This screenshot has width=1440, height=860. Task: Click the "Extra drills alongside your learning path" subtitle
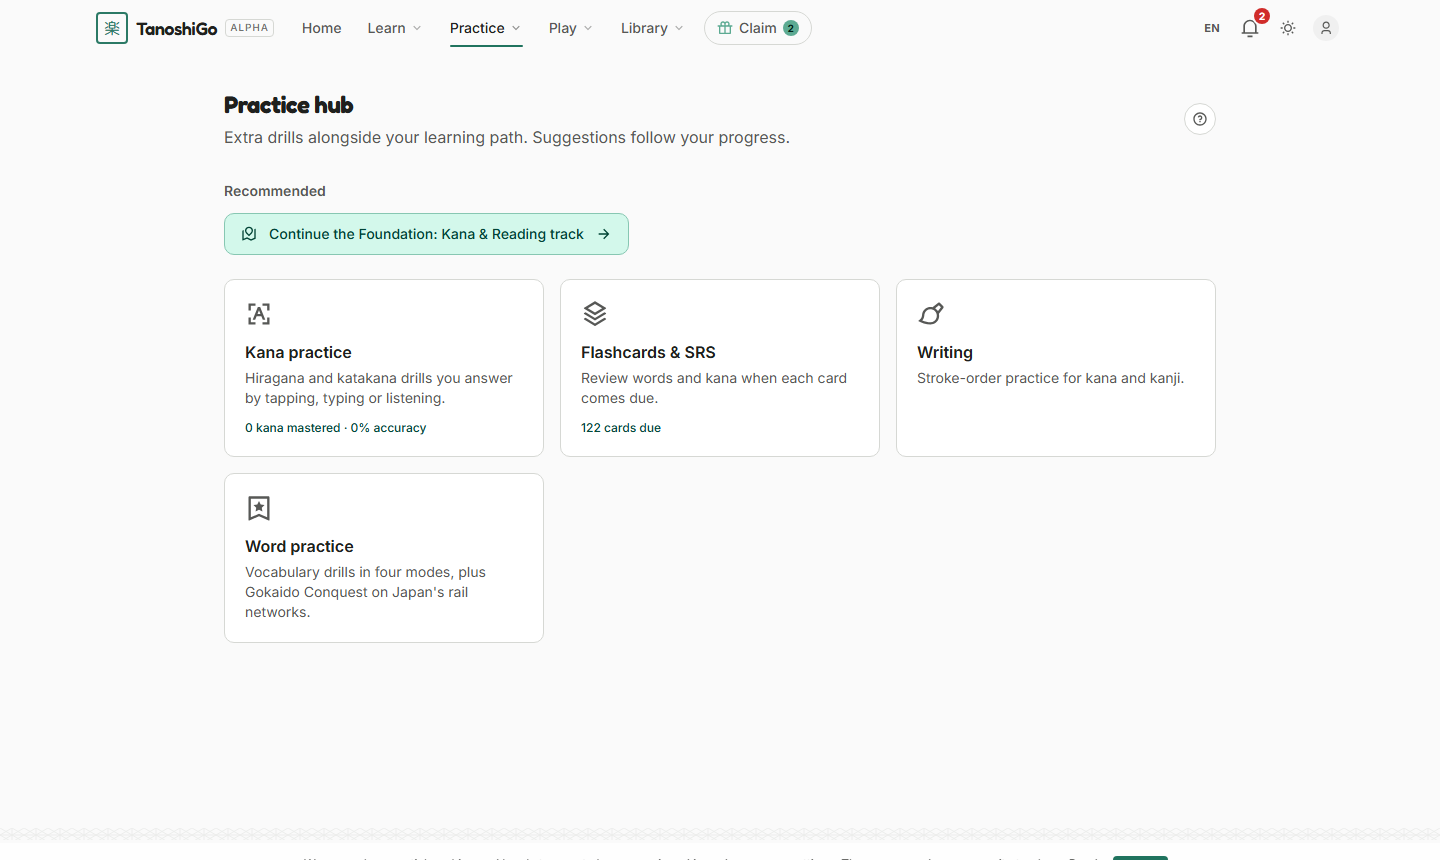(507, 137)
